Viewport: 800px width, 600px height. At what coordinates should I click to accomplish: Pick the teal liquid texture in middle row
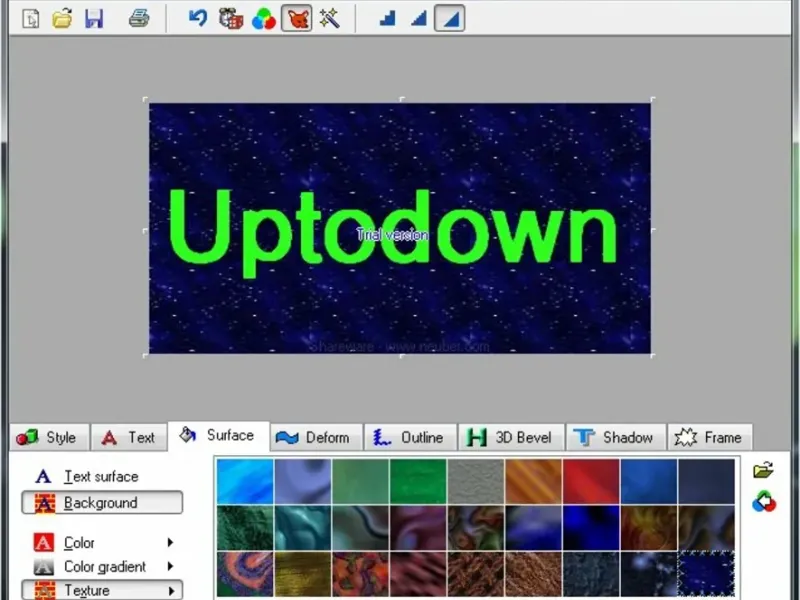(303, 528)
